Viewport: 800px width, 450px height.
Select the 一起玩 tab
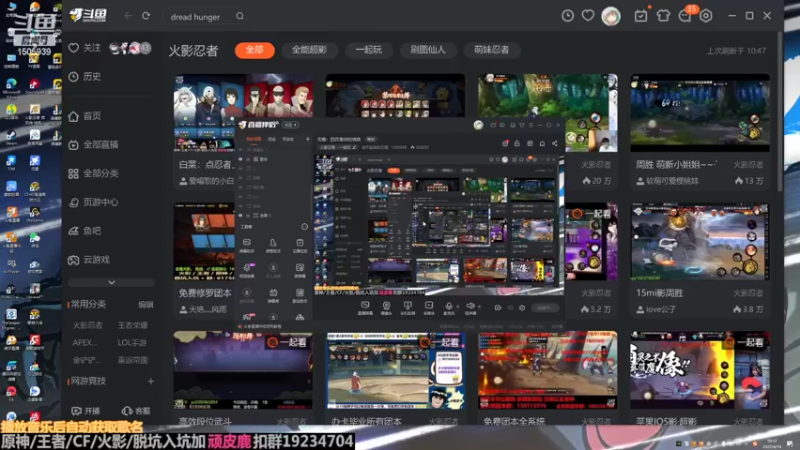pyautogui.click(x=368, y=50)
